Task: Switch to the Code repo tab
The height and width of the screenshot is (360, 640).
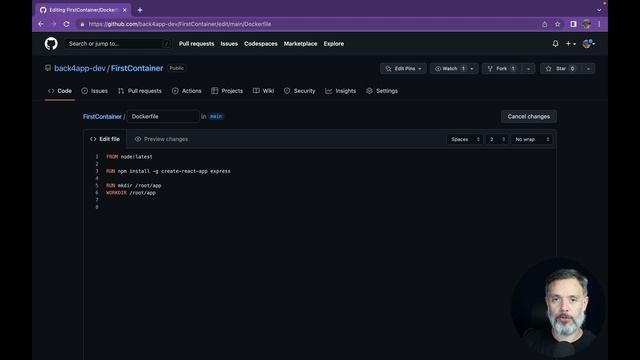Action: pos(60,91)
